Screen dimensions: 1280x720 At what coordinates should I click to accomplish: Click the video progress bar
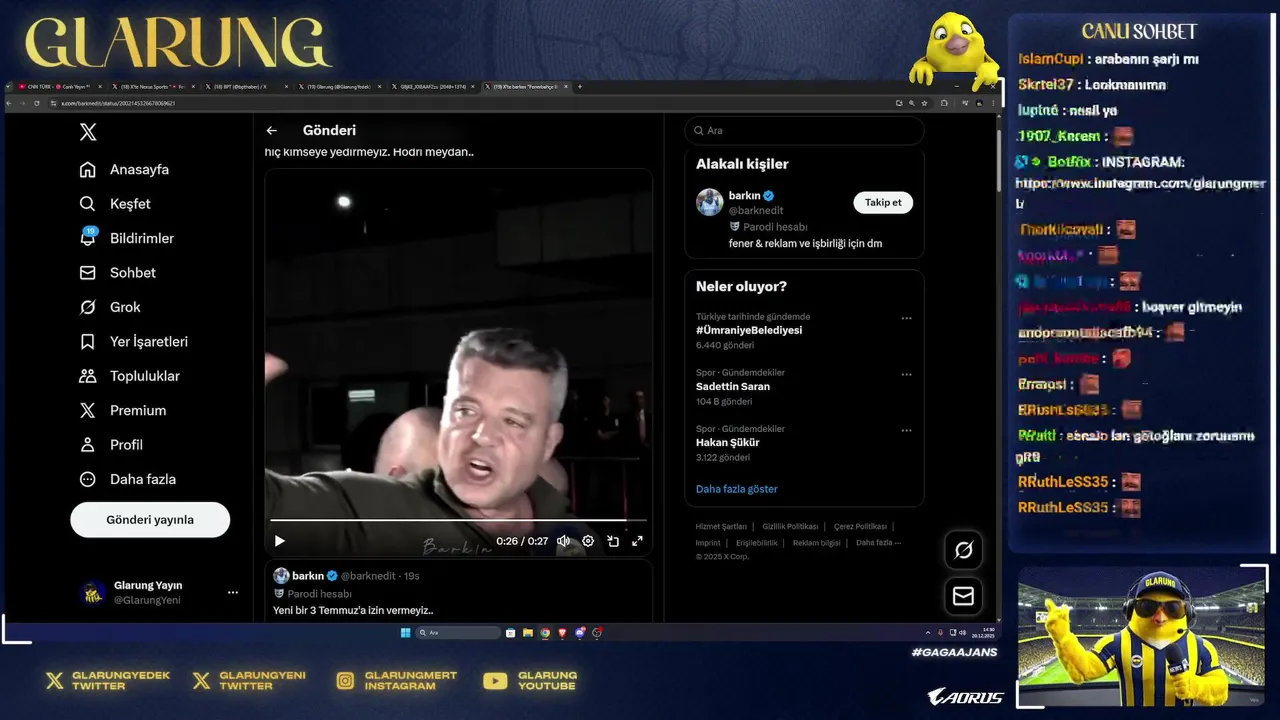[458, 521]
